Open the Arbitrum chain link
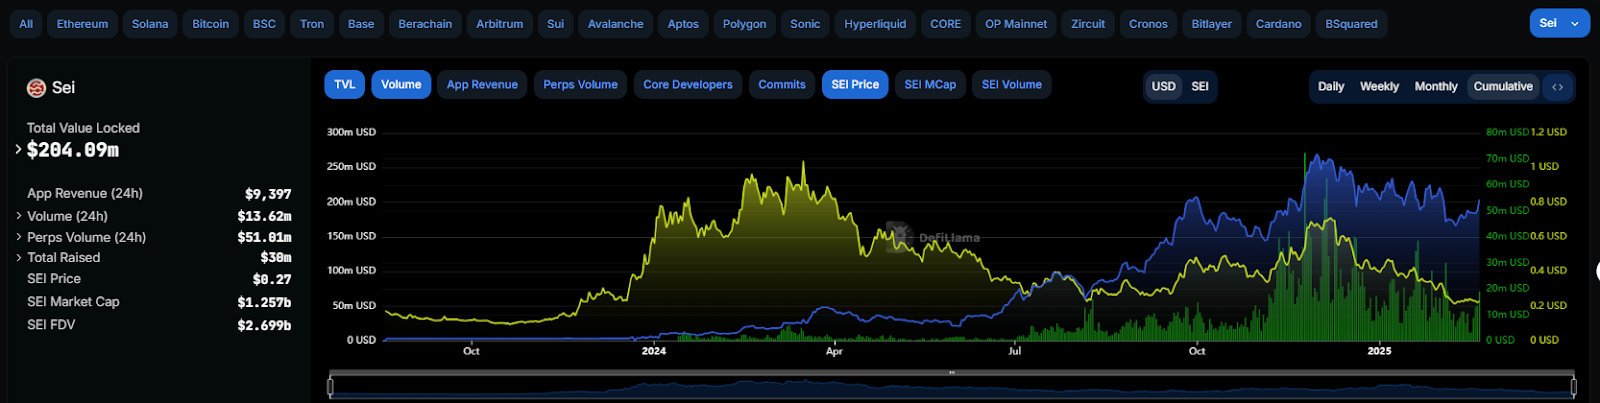1600x403 pixels. tap(499, 24)
